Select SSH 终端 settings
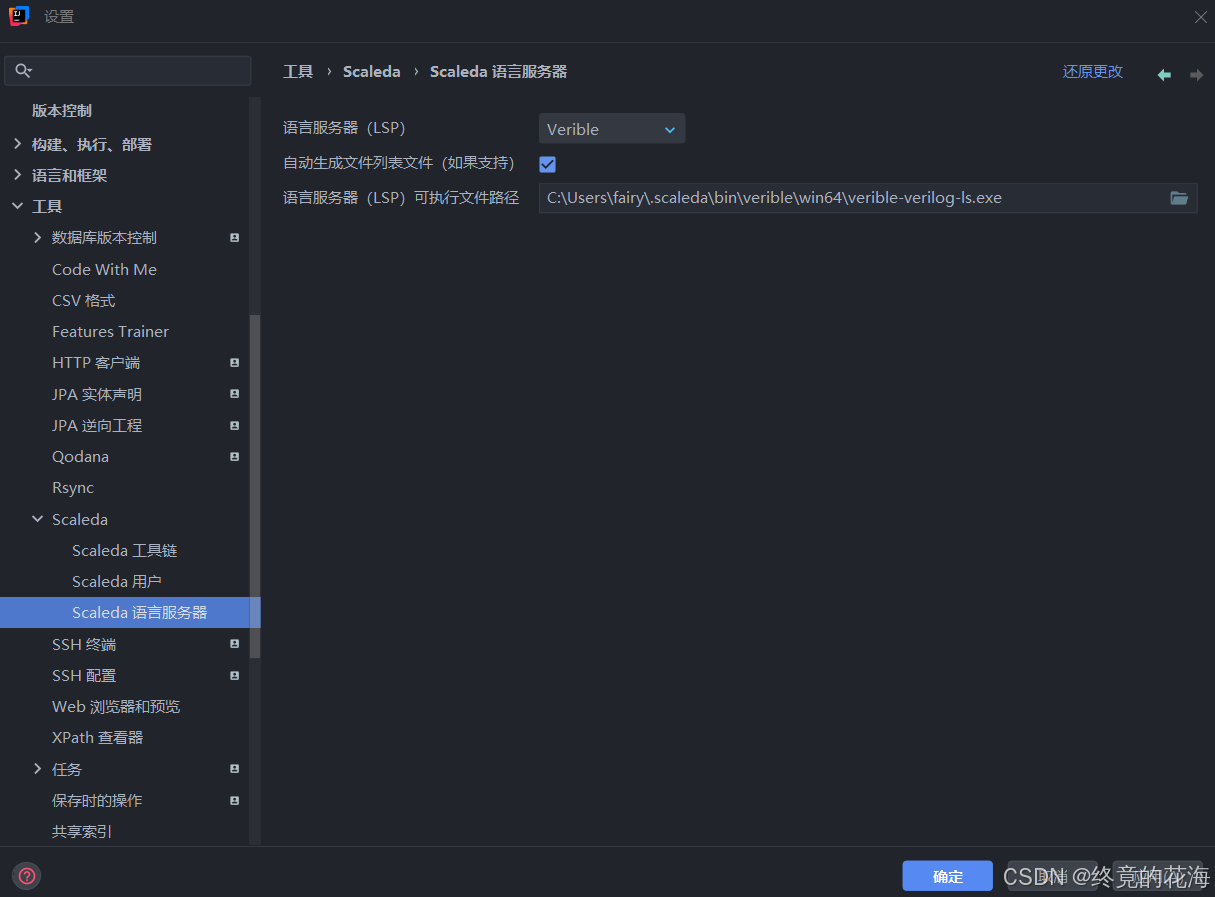 [x=84, y=644]
